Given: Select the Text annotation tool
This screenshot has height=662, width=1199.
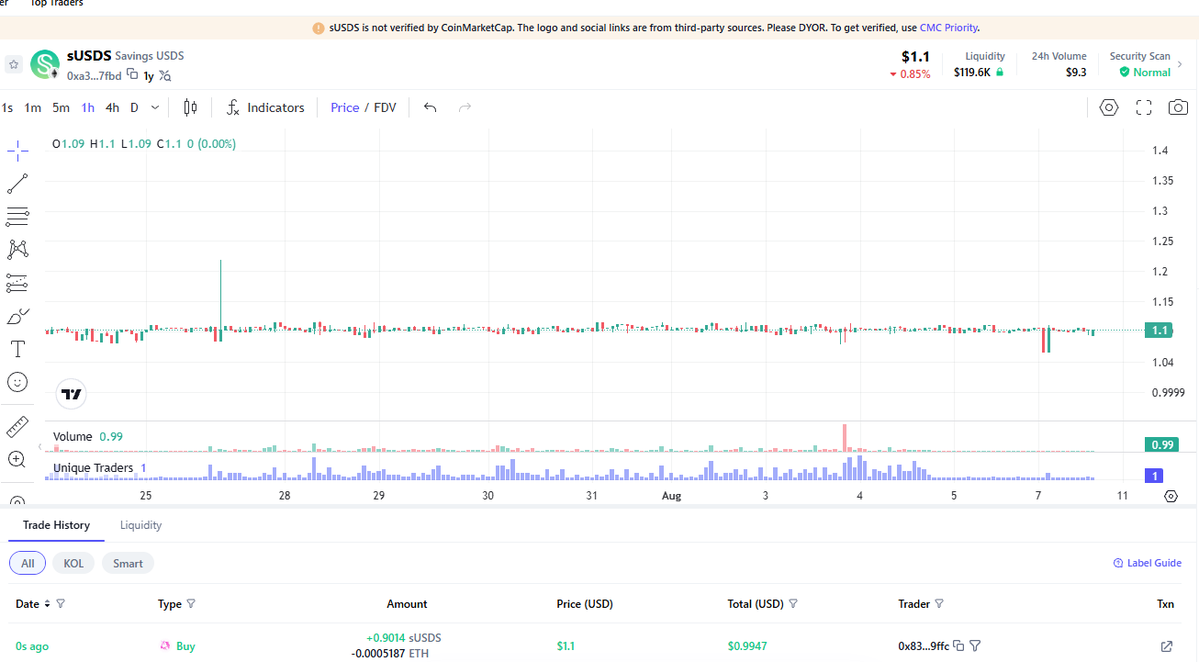Looking at the screenshot, I should [18, 349].
